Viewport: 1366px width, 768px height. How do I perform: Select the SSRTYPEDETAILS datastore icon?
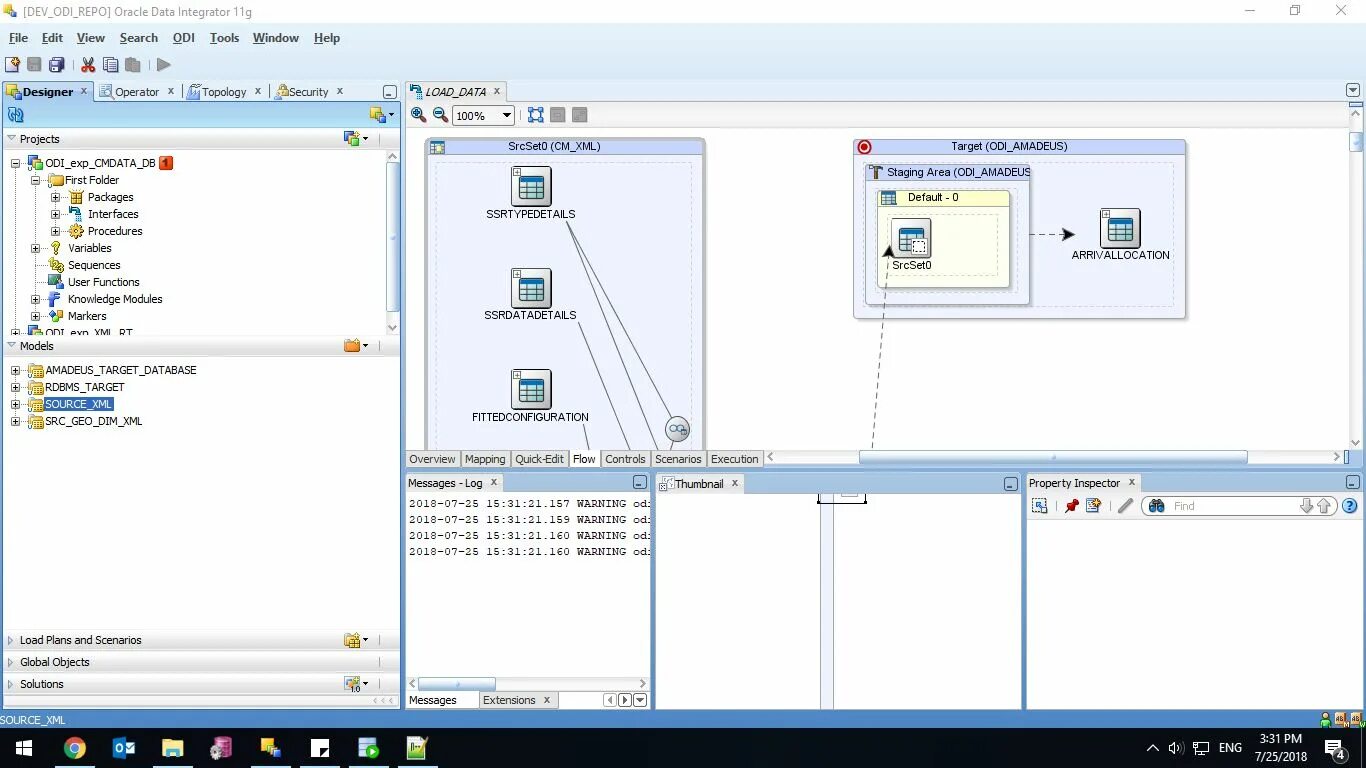pos(531,187)
